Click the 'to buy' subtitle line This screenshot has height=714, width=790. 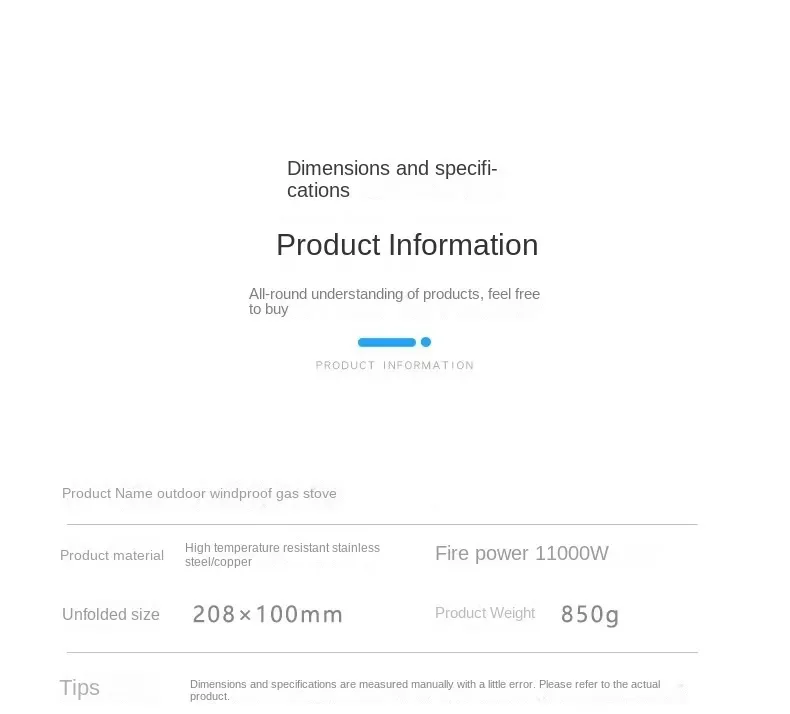(x=269, y=309)
